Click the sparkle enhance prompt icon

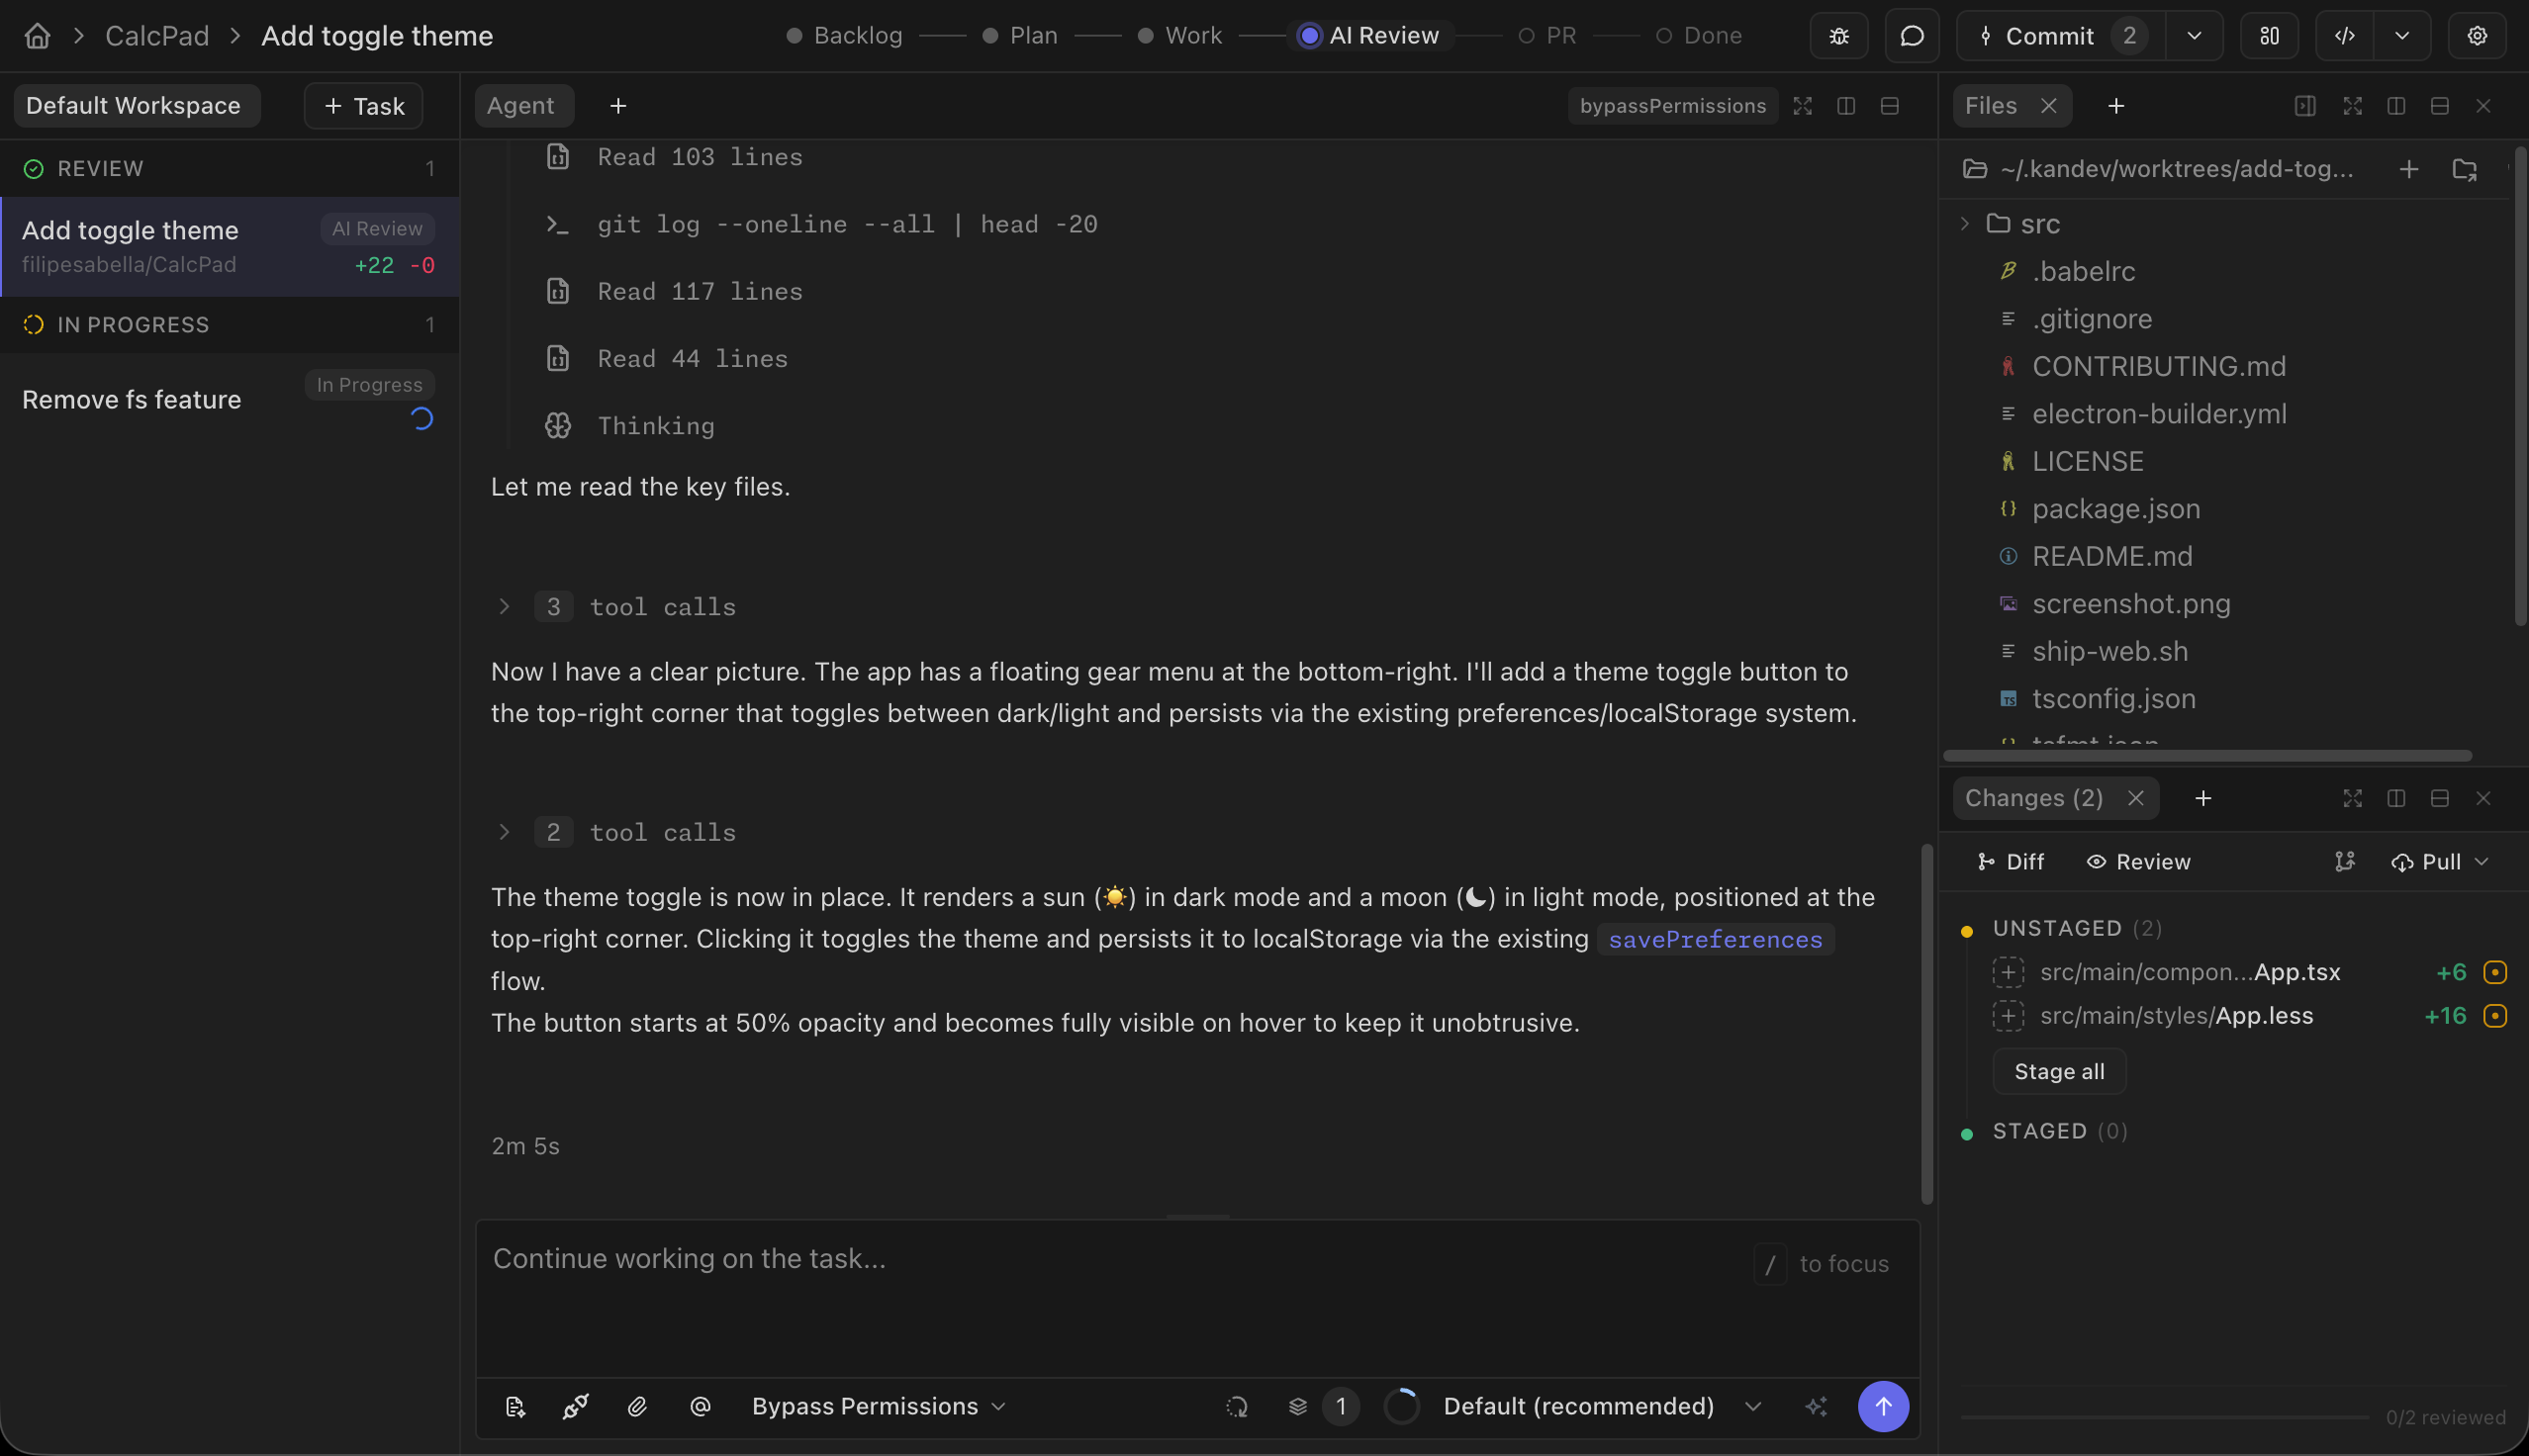click(x=1816, y=1406)
